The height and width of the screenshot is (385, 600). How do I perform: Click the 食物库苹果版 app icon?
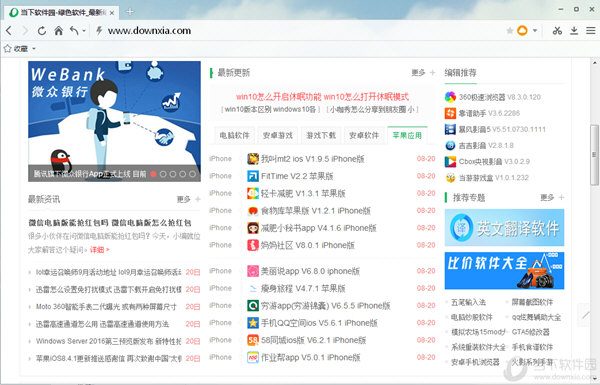coord(253,210)
